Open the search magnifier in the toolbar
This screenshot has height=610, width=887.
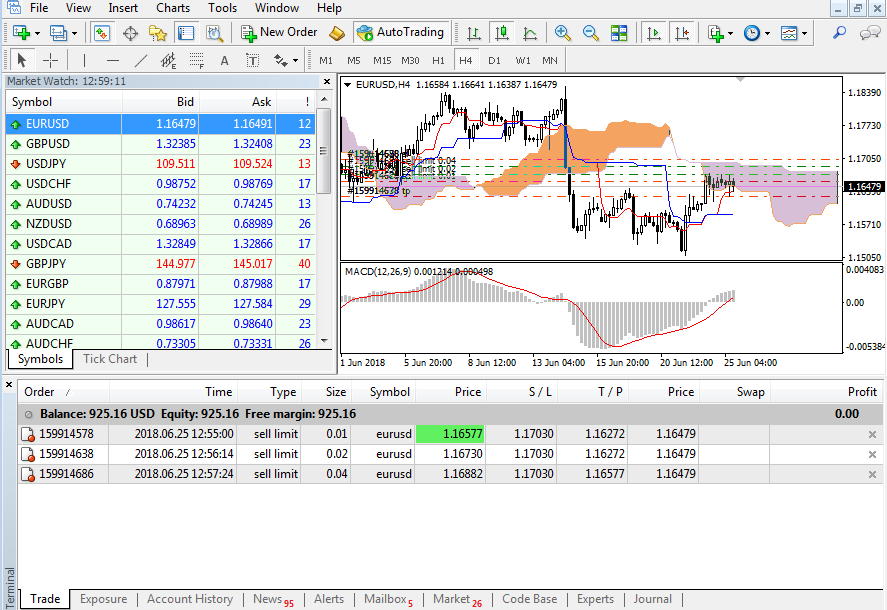pos(839,33)
